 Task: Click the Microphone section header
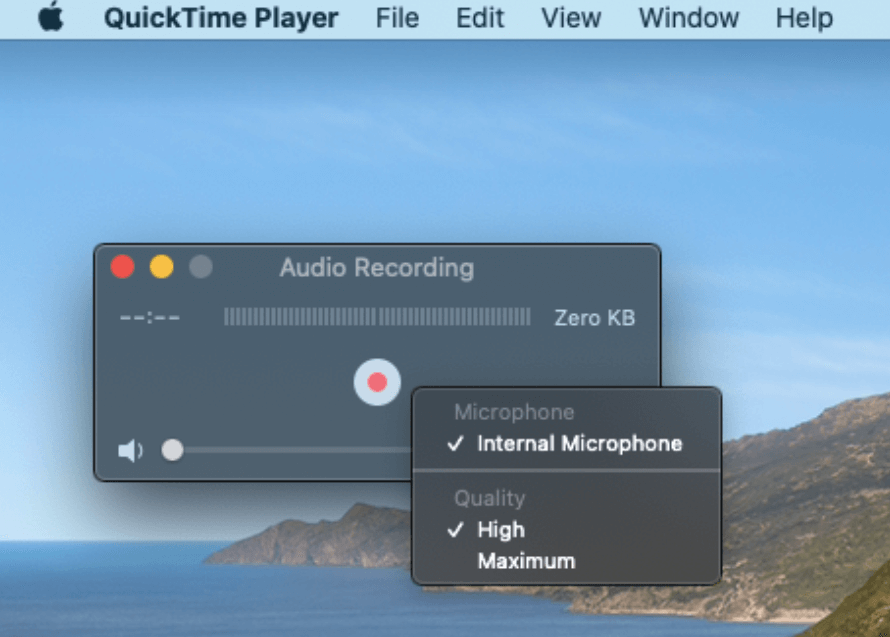[x=514, y=412]
